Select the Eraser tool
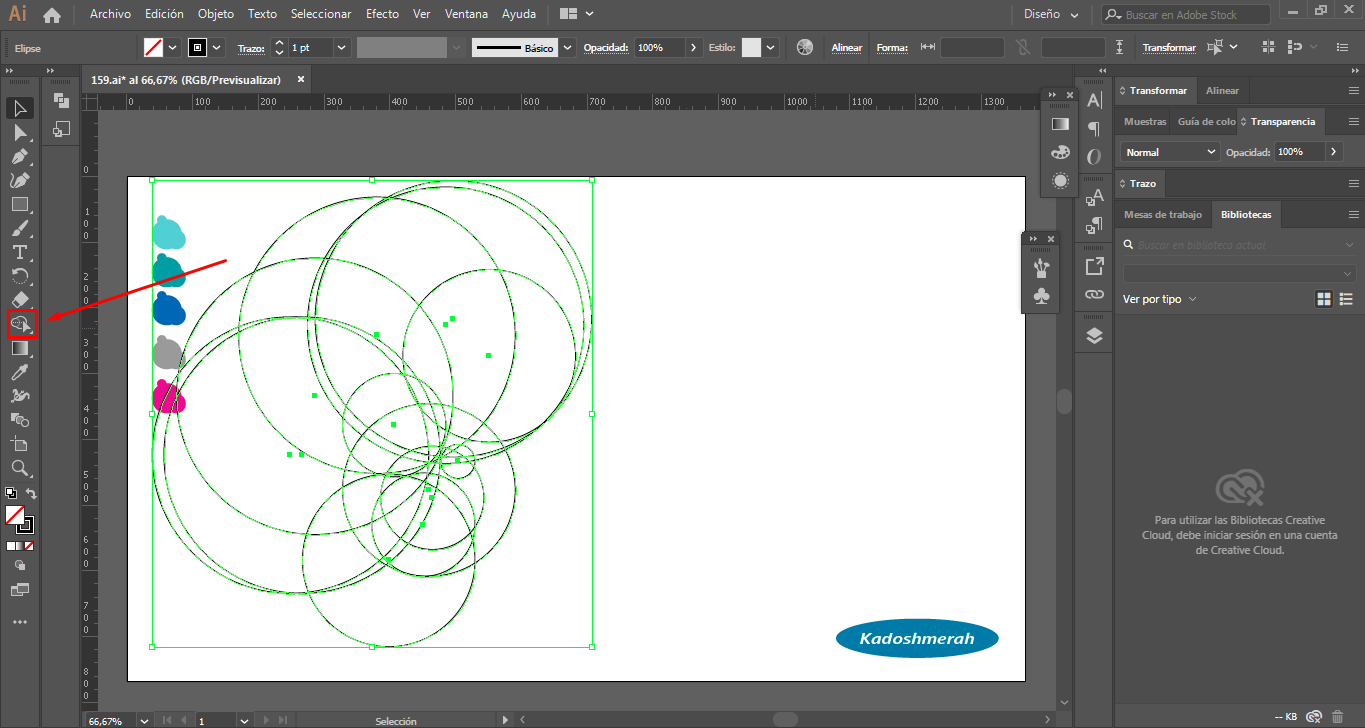1365x728 pixels. tap(20, 300)
